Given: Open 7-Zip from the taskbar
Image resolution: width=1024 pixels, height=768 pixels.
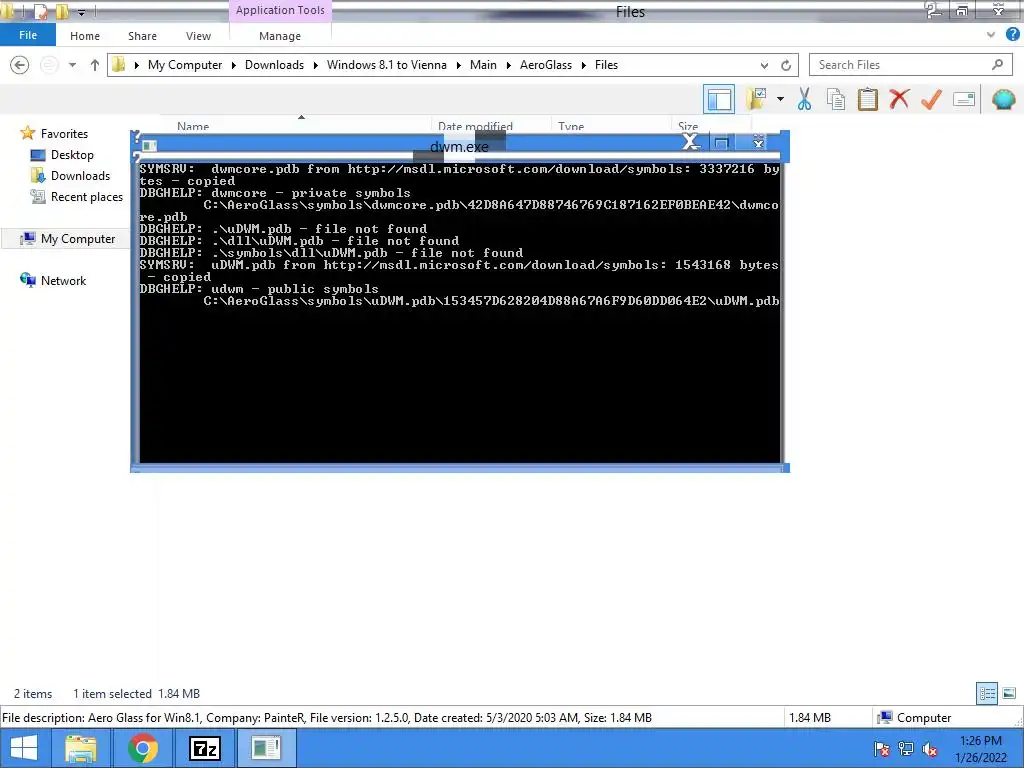Looking at the screenshot, I should click(x=204, y=748).
